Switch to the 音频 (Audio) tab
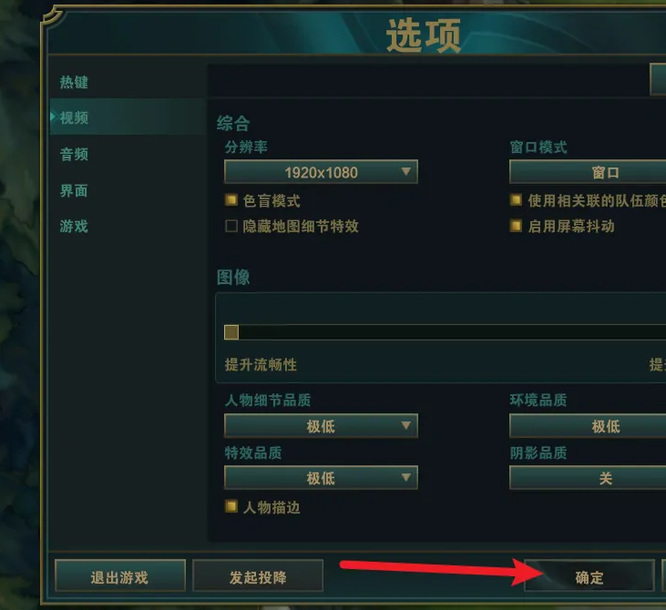 point(74,154)
